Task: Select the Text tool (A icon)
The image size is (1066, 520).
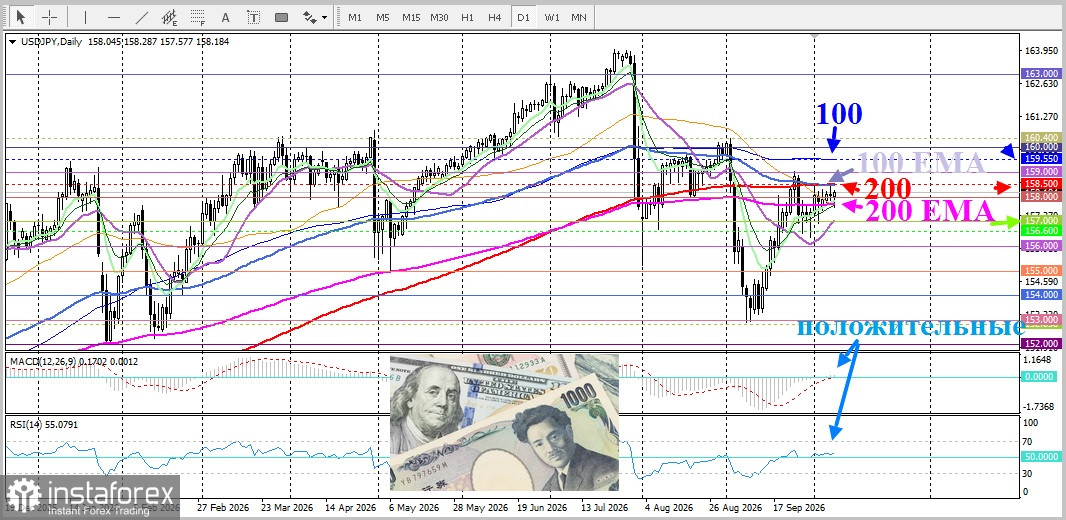Action: tap(226, 17)
